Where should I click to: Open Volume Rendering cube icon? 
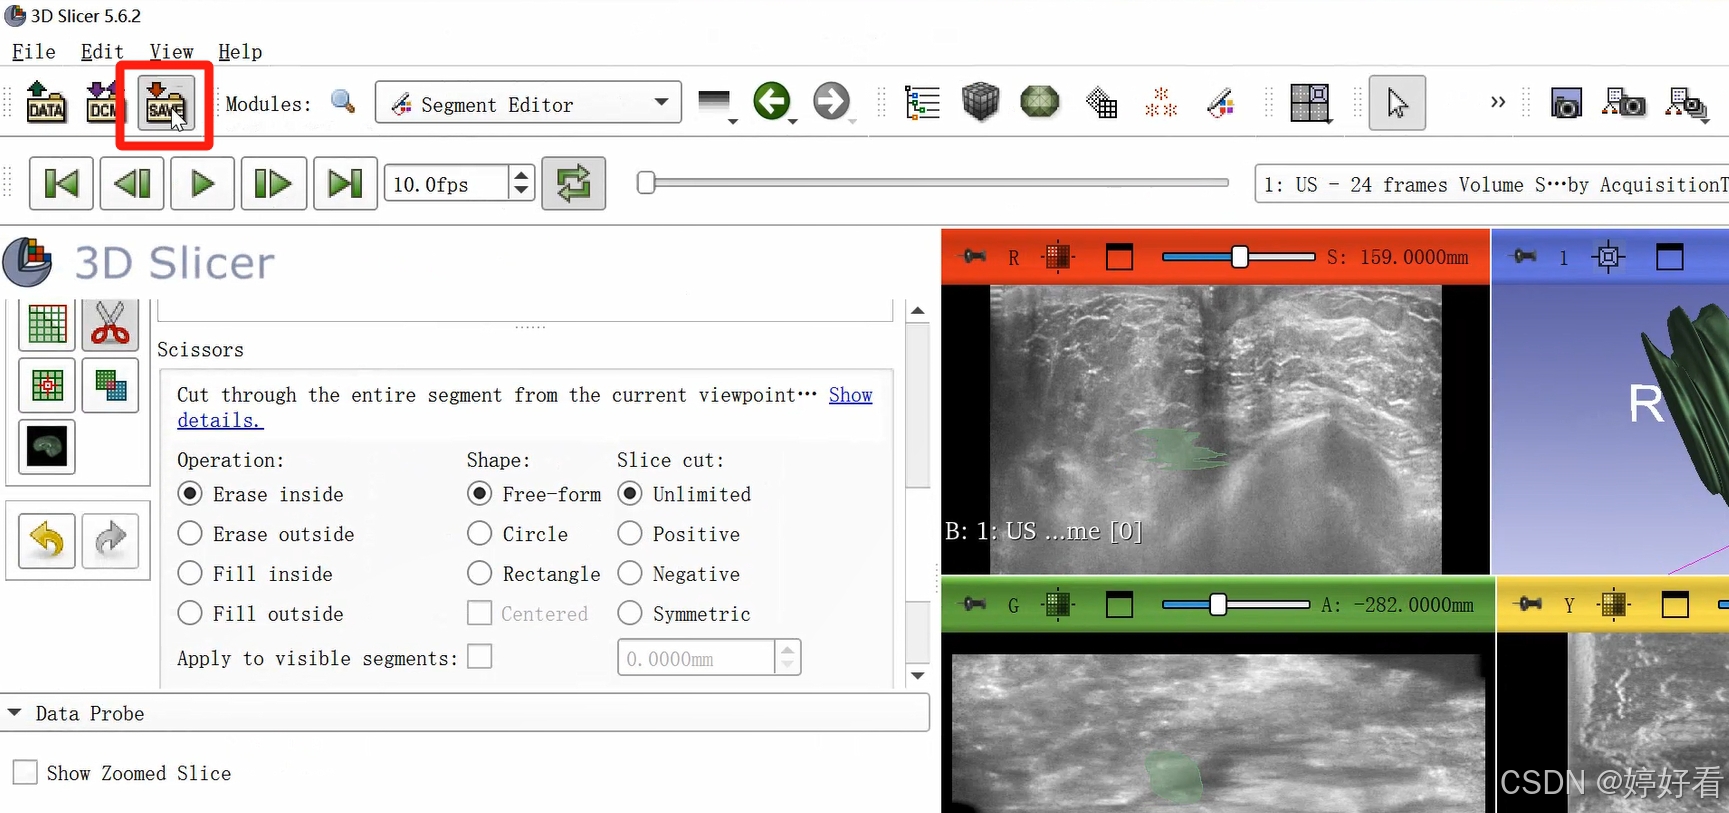click(x=980, y=102)
